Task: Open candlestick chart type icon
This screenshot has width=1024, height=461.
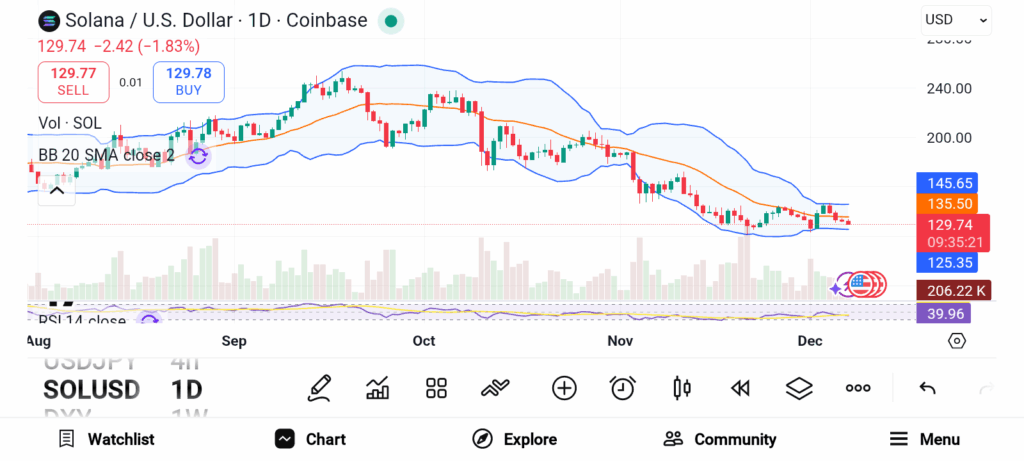Action: 682,388
